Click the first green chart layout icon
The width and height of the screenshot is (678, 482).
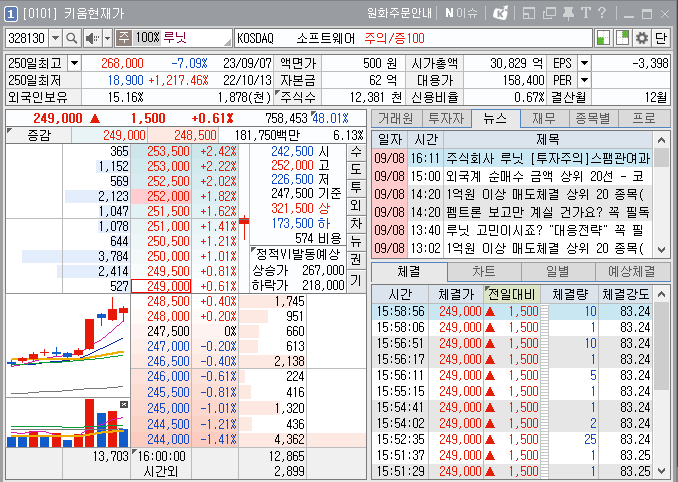coord(603,38)
